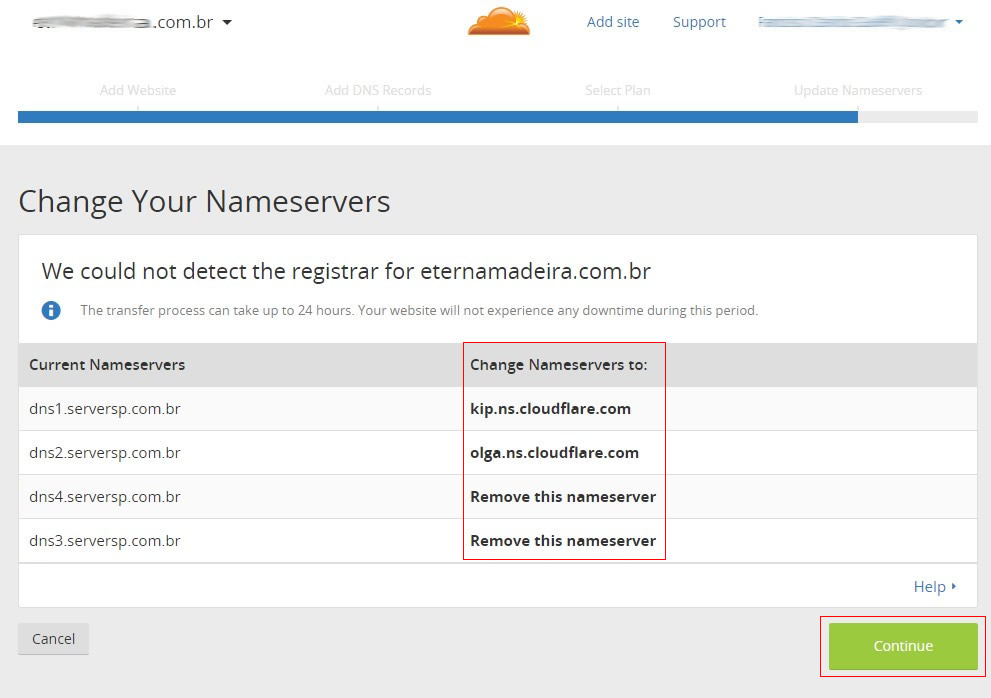
Task: Click the Change Nameservers to: header
Action: (559, 365)
